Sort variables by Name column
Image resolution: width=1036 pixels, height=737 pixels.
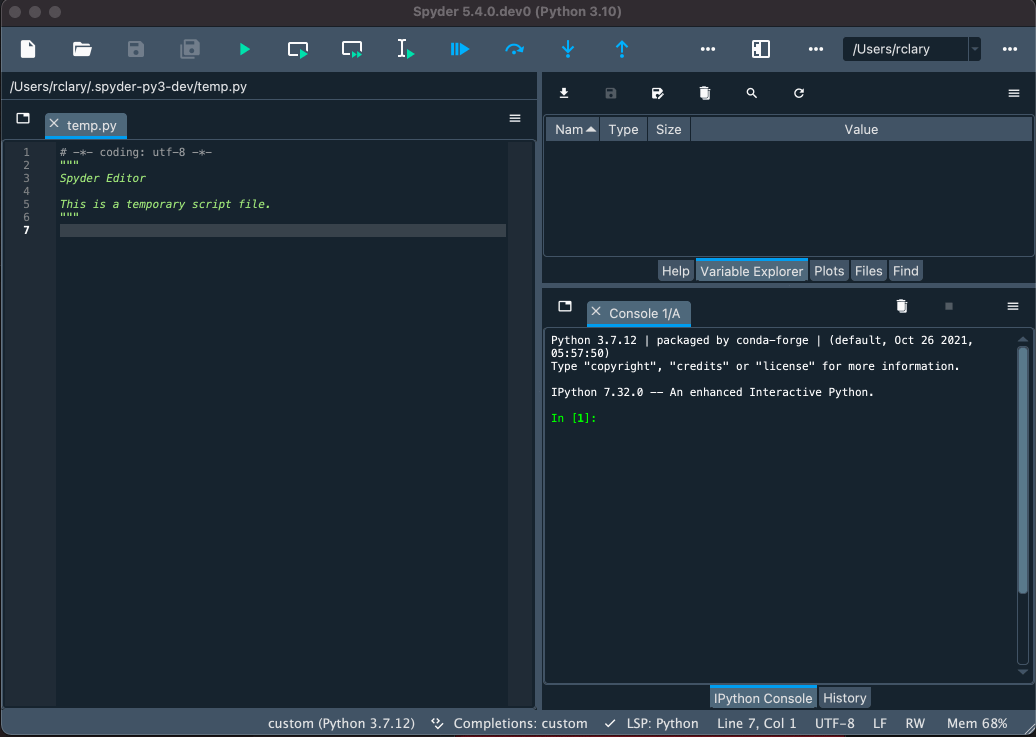(573, 130)
